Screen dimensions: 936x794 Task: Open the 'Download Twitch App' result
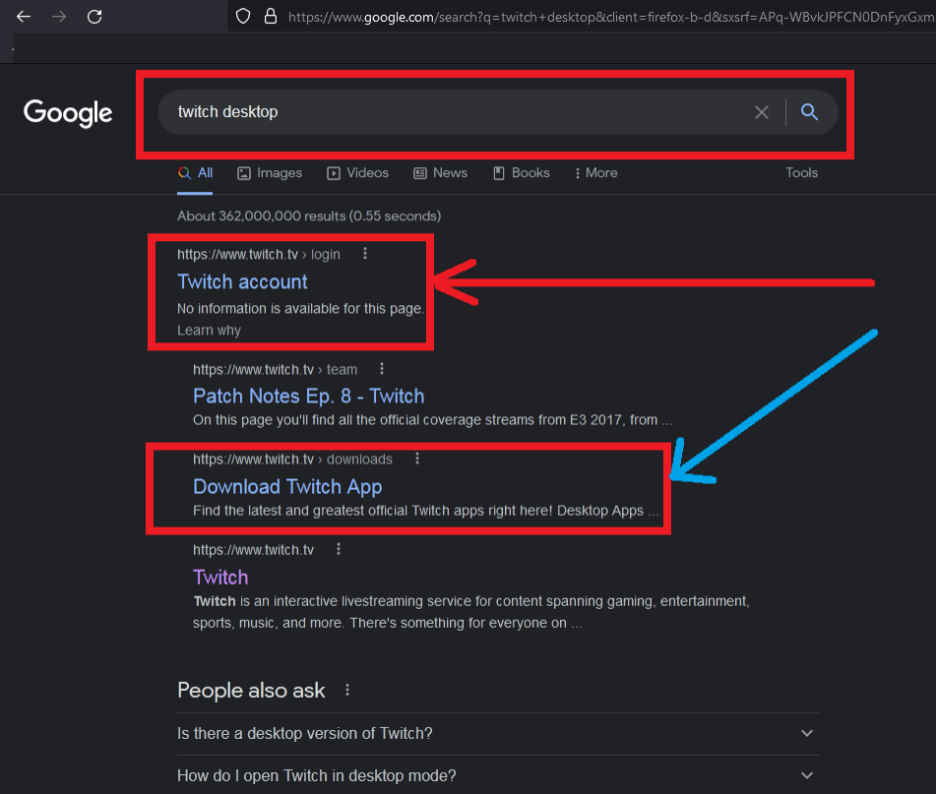point(288,487)
